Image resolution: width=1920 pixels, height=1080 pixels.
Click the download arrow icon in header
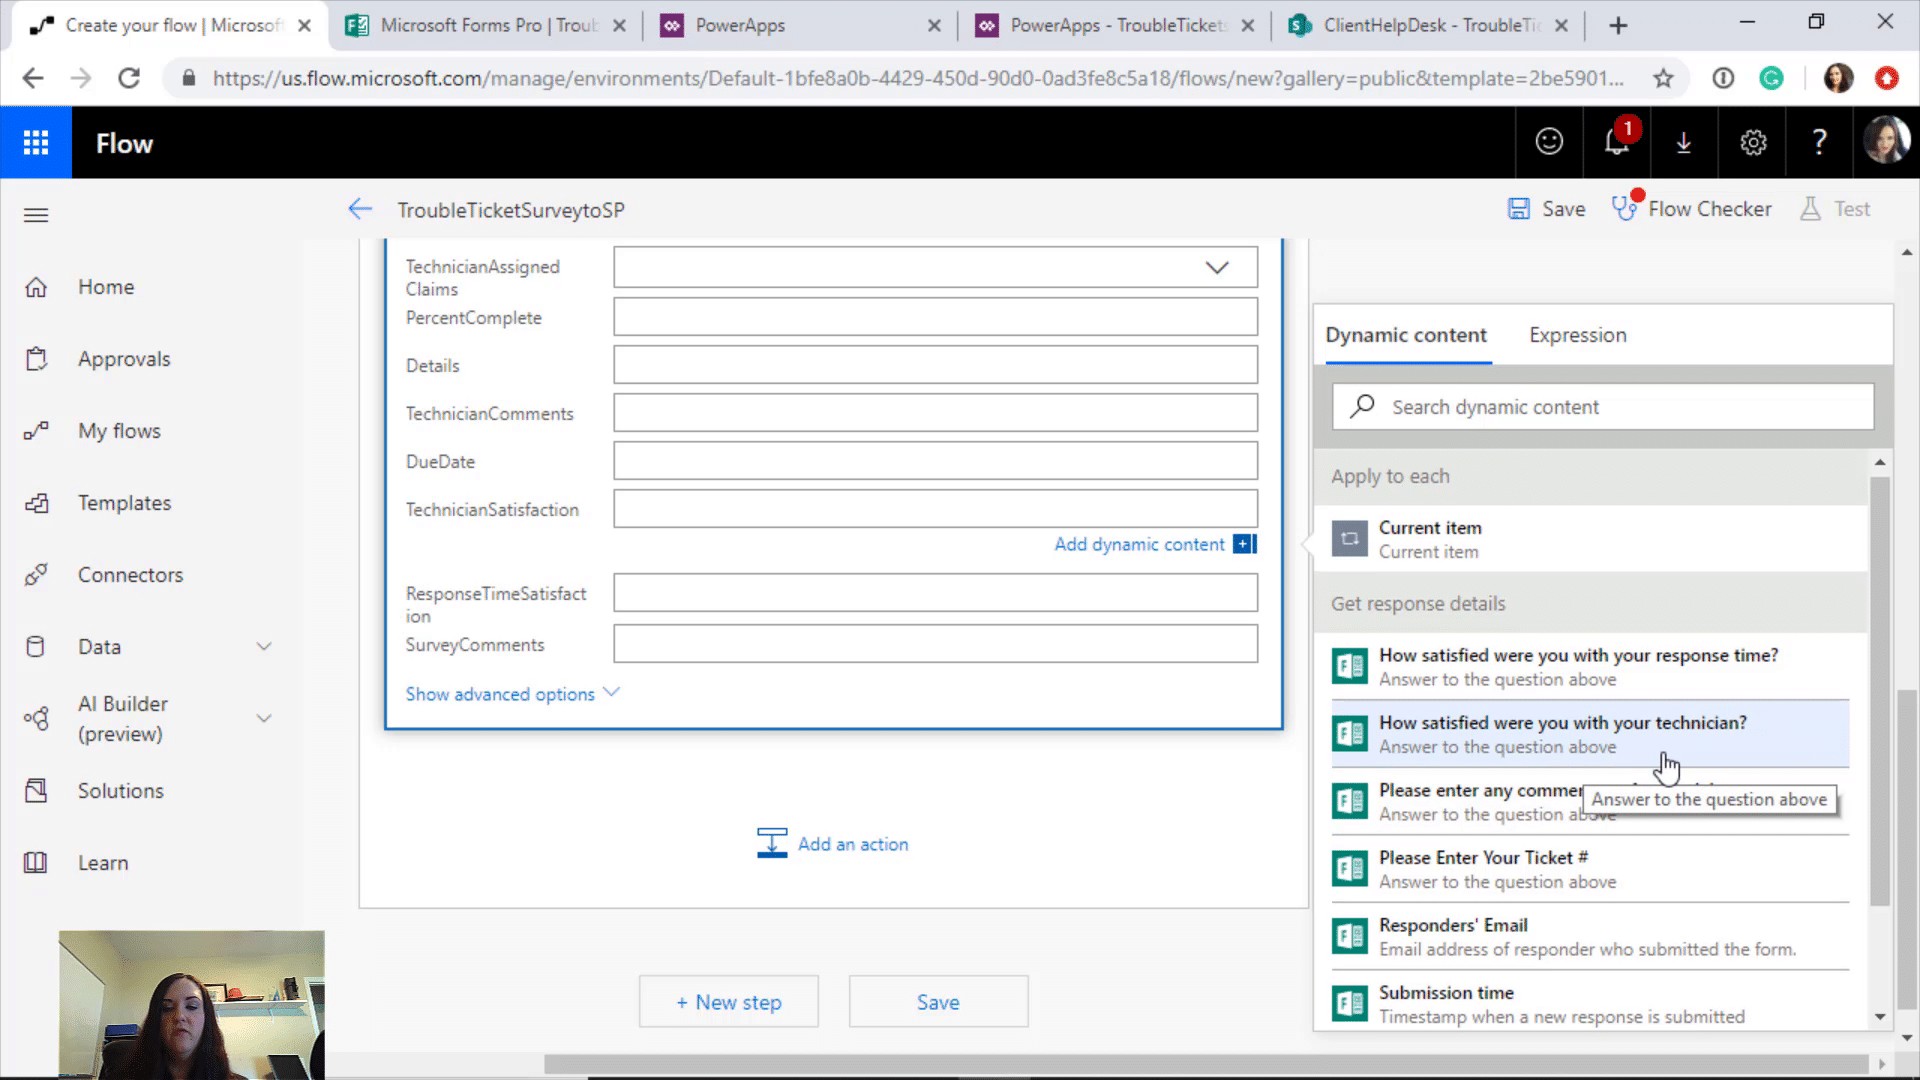click(1684, 143)
